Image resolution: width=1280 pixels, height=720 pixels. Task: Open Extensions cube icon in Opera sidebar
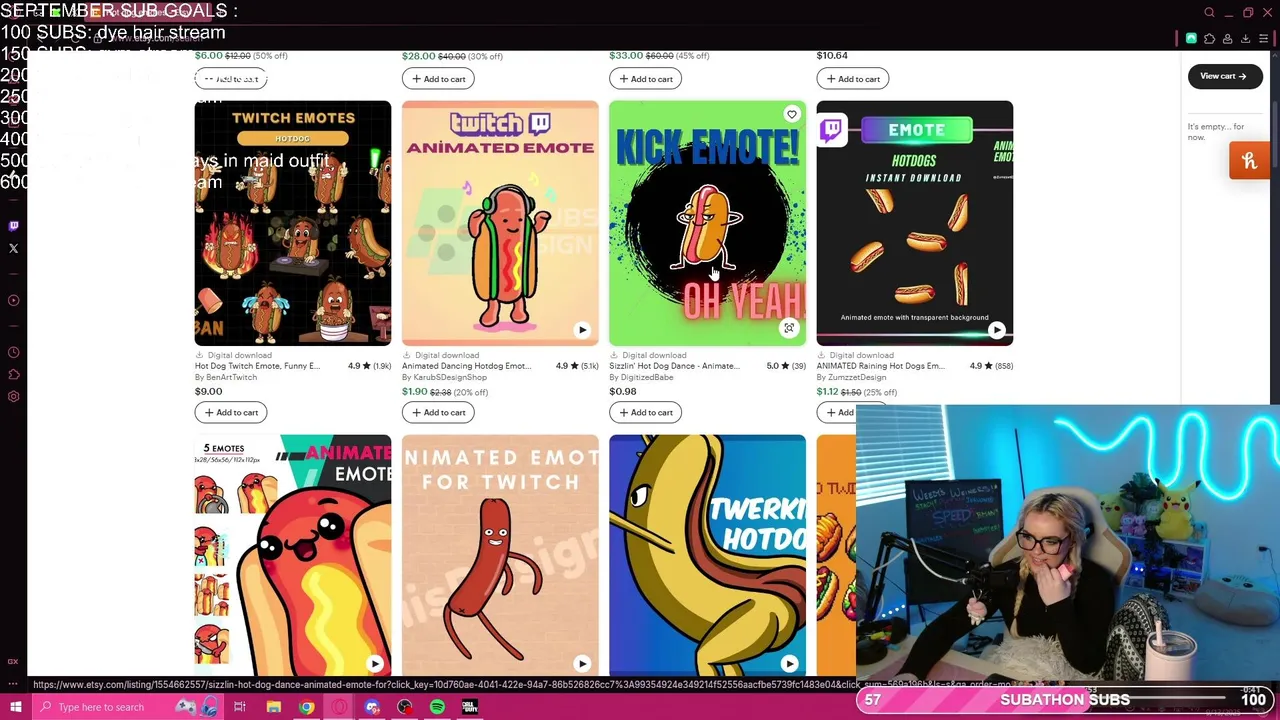13,374
